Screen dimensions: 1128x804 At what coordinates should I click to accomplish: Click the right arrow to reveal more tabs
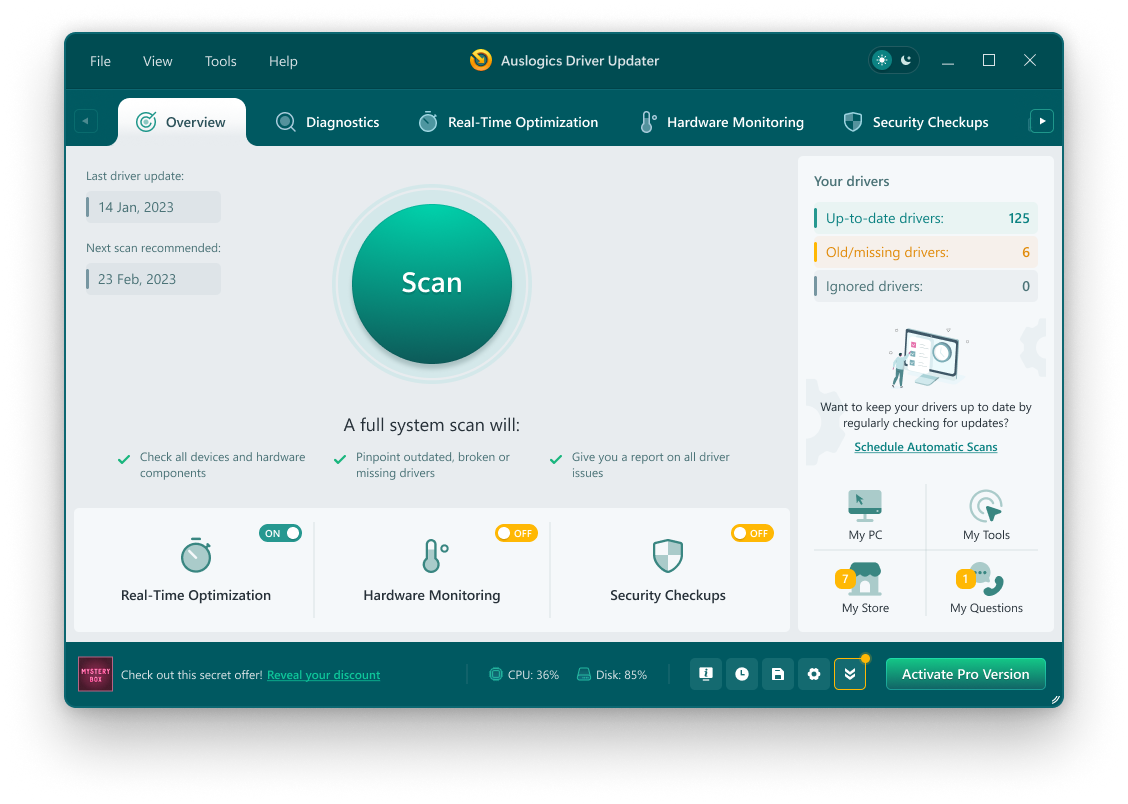coord(1041,120)
